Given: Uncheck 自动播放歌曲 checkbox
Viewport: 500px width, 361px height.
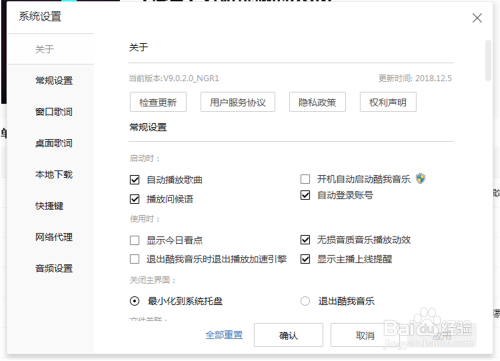Looking at the screenshot, I should pos(135,180).
